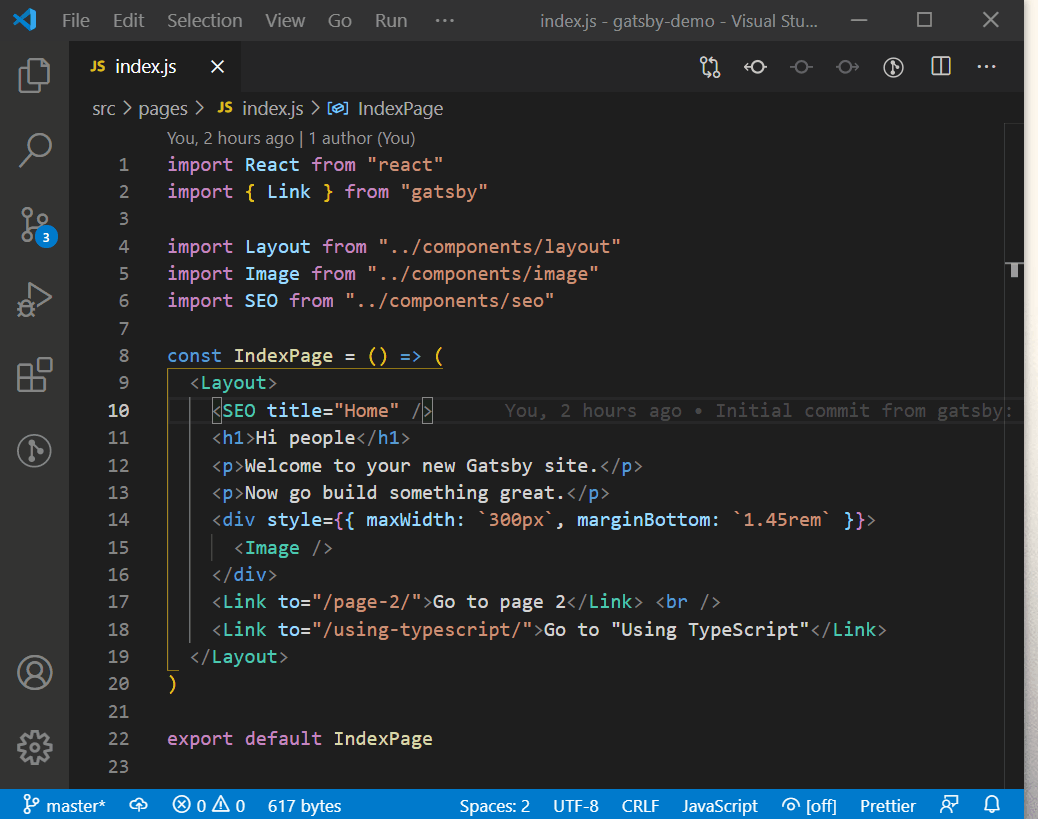
Task: Click the compare changes icon in editor toolbar
Action: pos(710,67)
